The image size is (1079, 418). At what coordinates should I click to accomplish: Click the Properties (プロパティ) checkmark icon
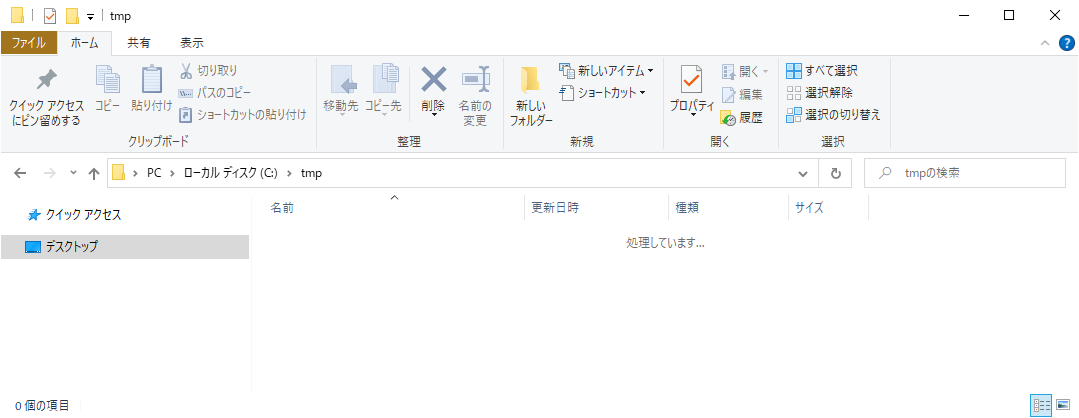pos(691,80)
